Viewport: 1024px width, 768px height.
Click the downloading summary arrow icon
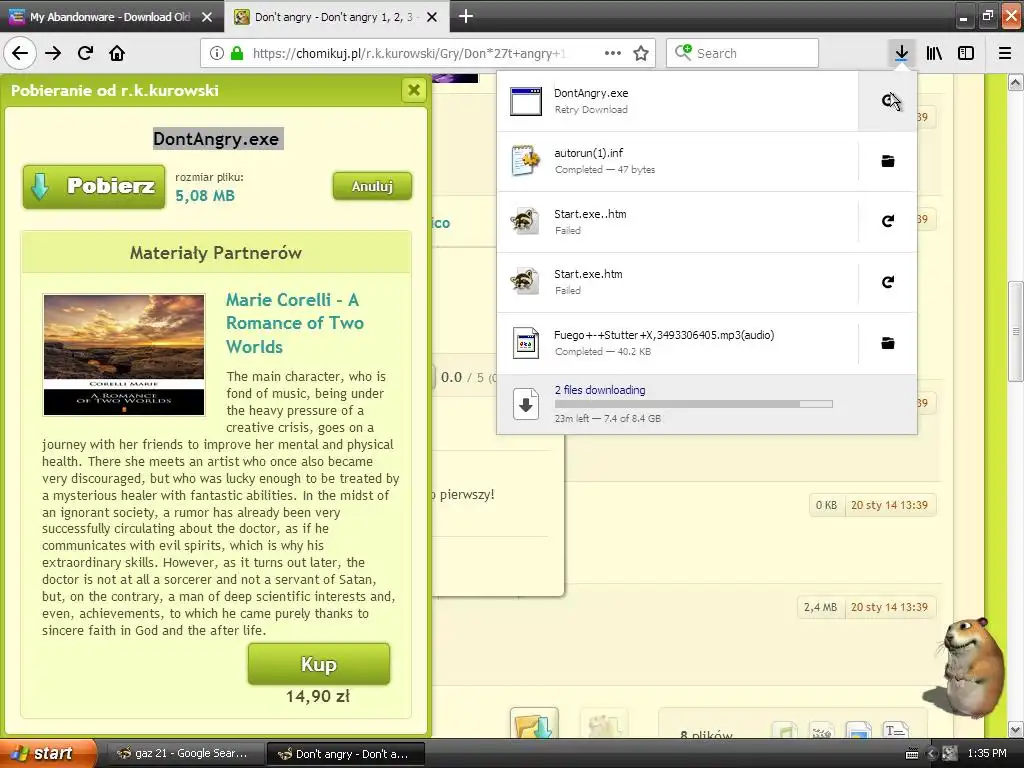526,404
